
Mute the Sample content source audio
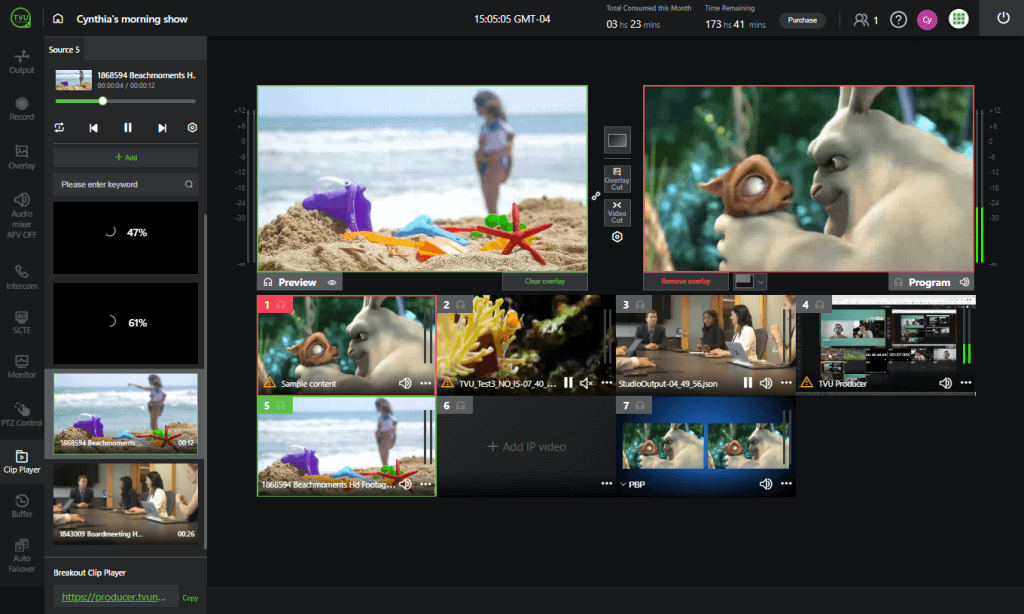405,383
